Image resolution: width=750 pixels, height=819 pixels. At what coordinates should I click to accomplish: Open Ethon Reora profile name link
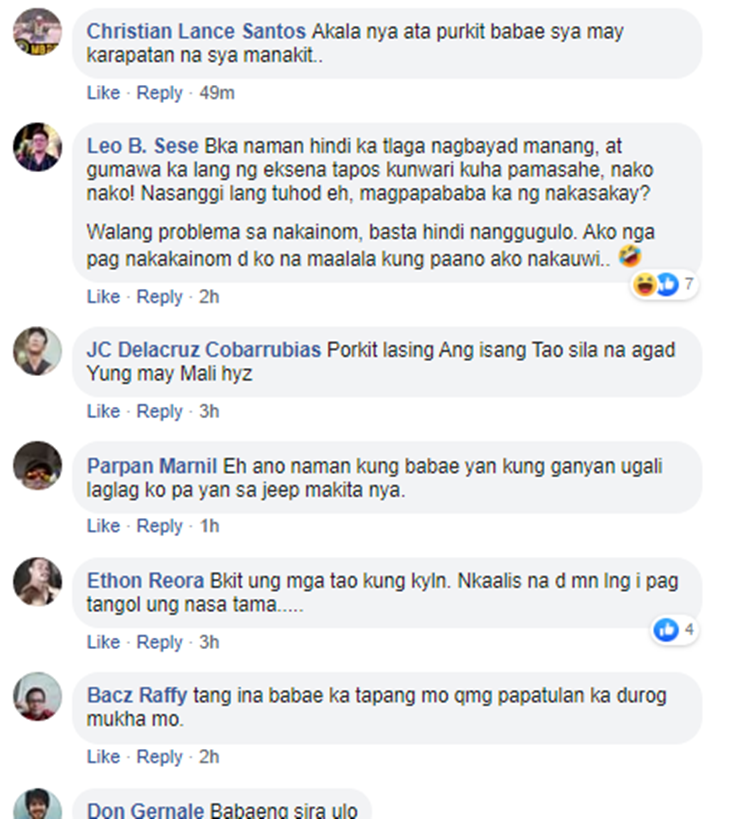point(145,581)
